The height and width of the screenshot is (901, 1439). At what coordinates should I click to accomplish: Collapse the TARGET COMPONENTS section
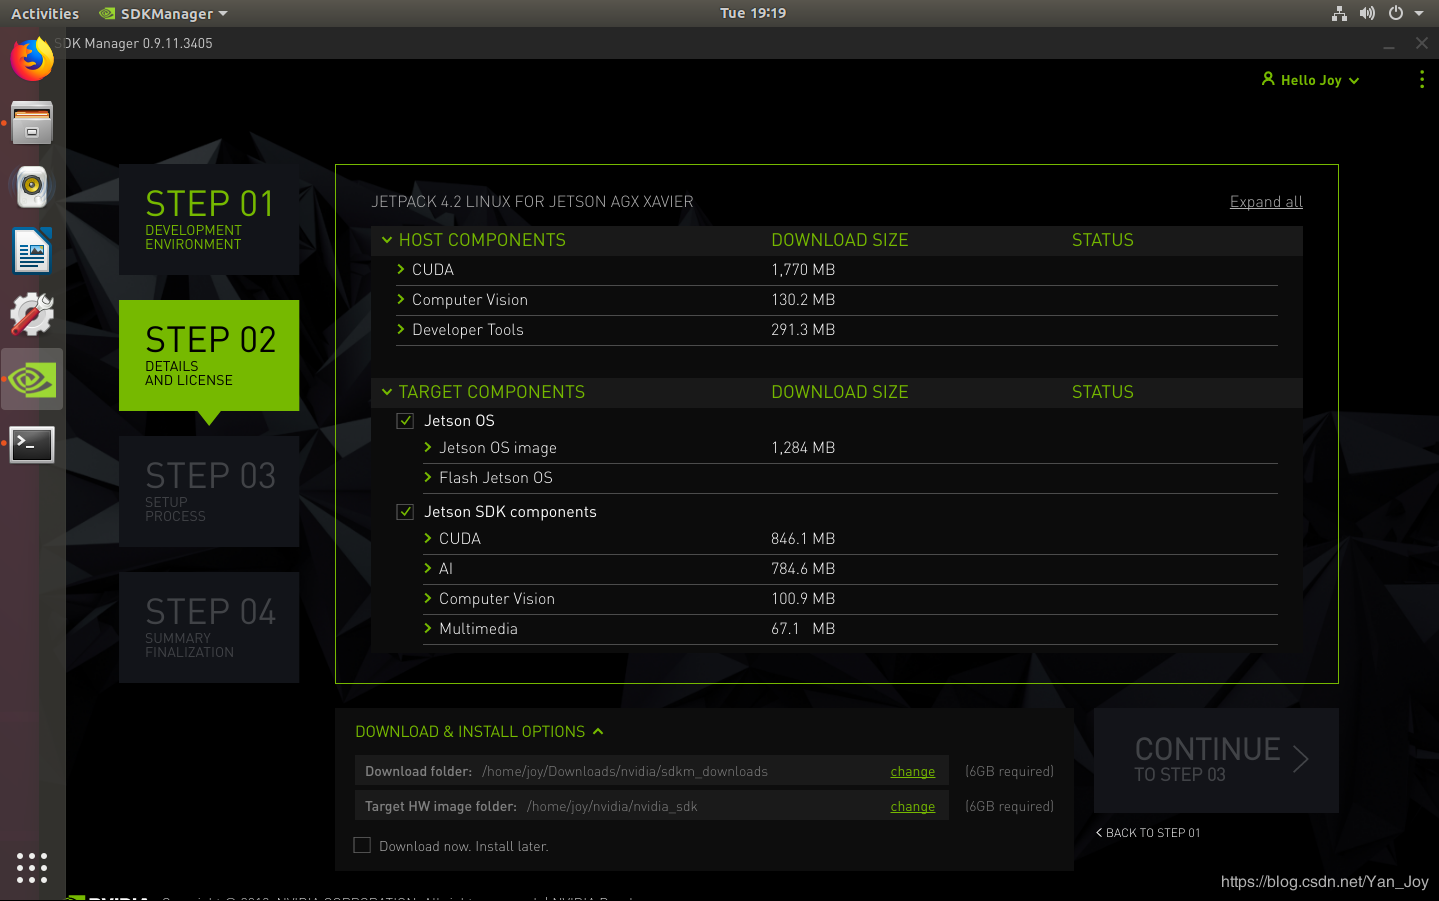coord(387,392)
